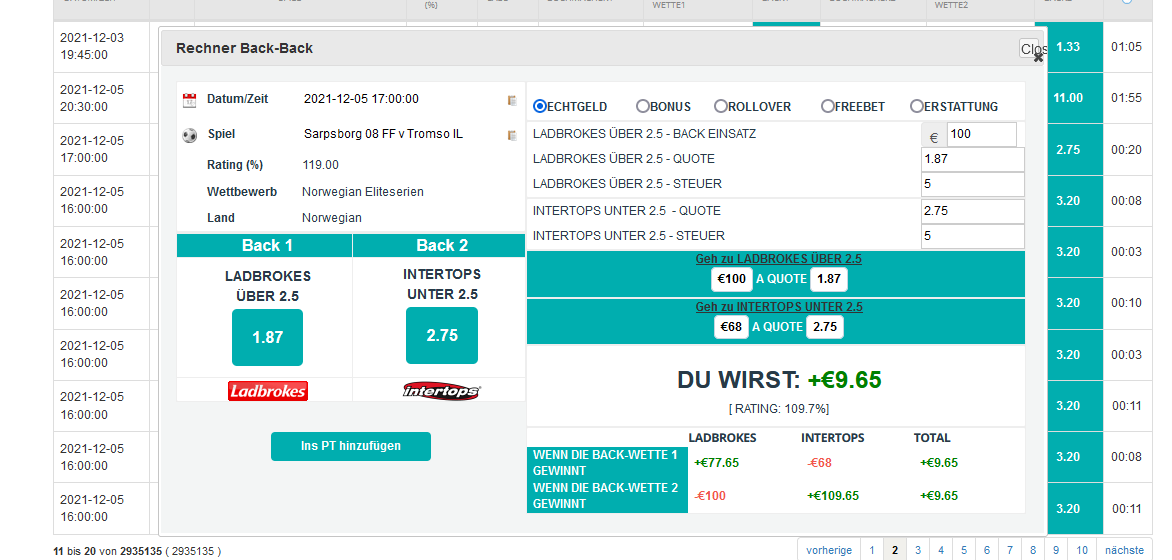Click the +€77.65 Ladbrokes result value
This screenshot has height=560, width=1172.
click(716, 463)
